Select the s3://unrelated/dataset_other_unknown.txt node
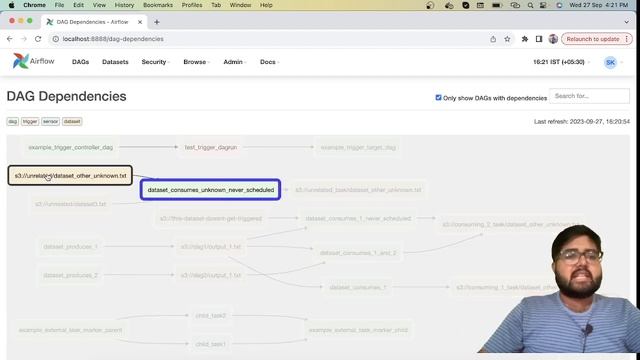The image size is (640, 360). (70, 176)
